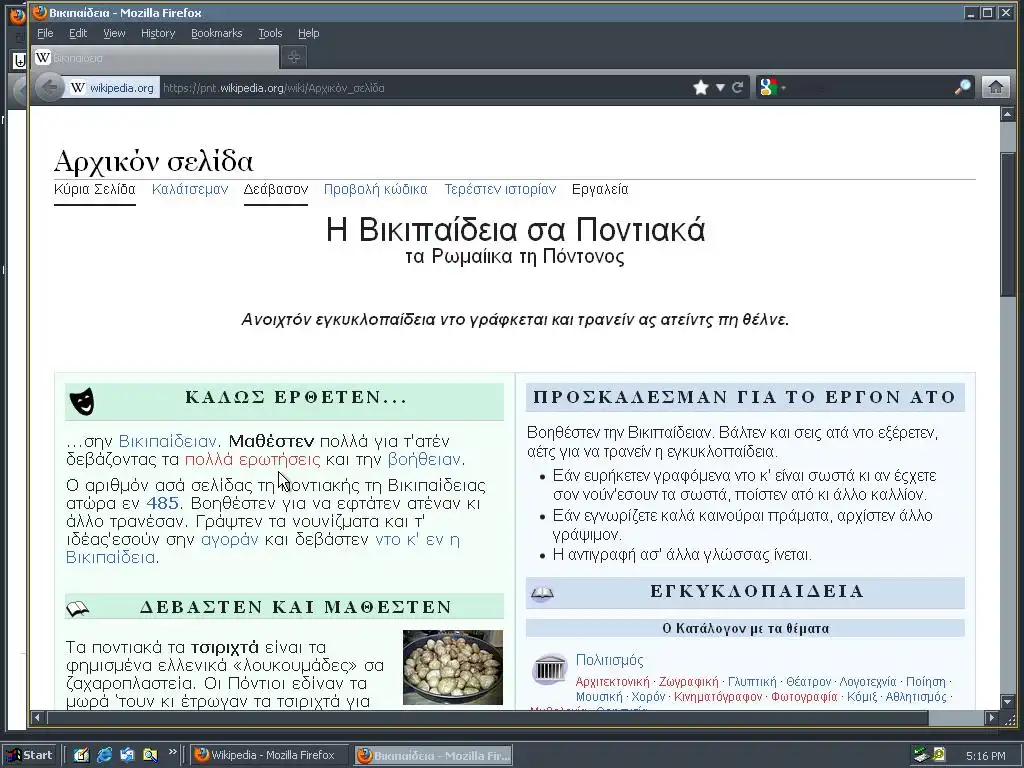Select the Δεάβασον tab
The image size is (1024, 768).
(276, 189)
